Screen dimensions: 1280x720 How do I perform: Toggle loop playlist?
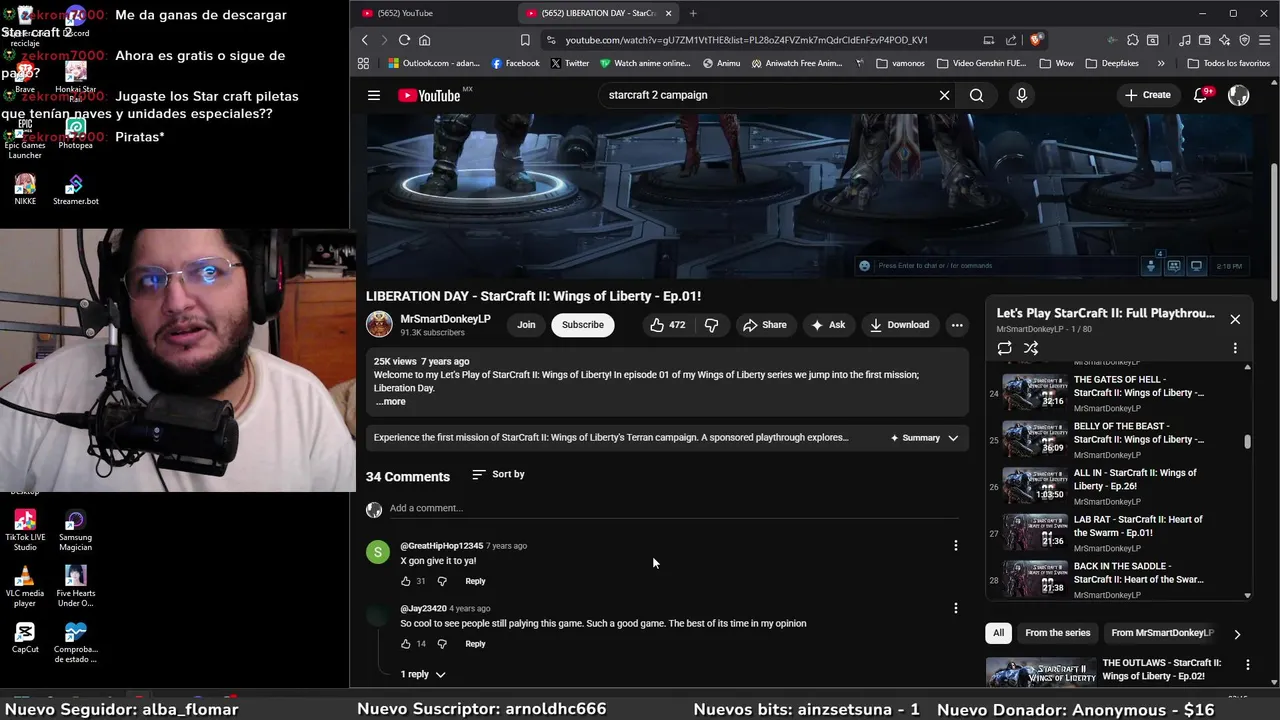tap(1004, 348)
